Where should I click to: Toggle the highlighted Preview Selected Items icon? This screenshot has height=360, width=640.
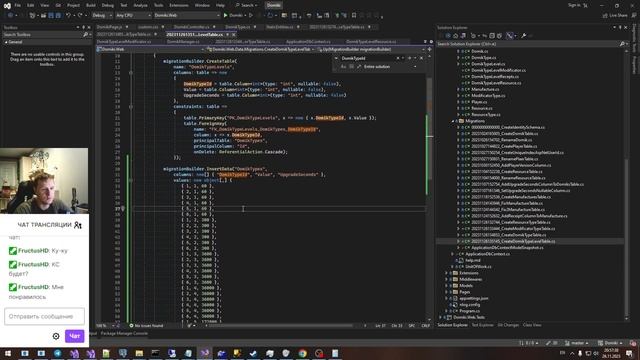[x=510, y=36]
